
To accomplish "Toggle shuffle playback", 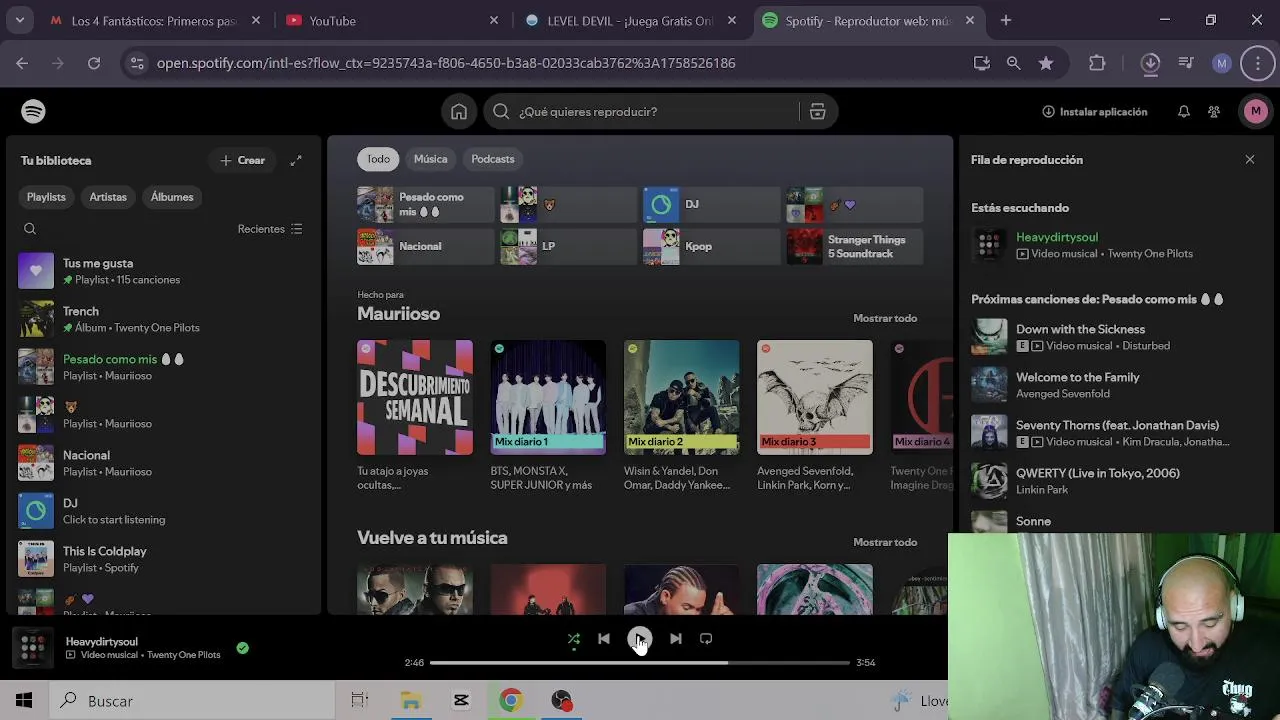I will pyautogui.click(x=574, y=639).
